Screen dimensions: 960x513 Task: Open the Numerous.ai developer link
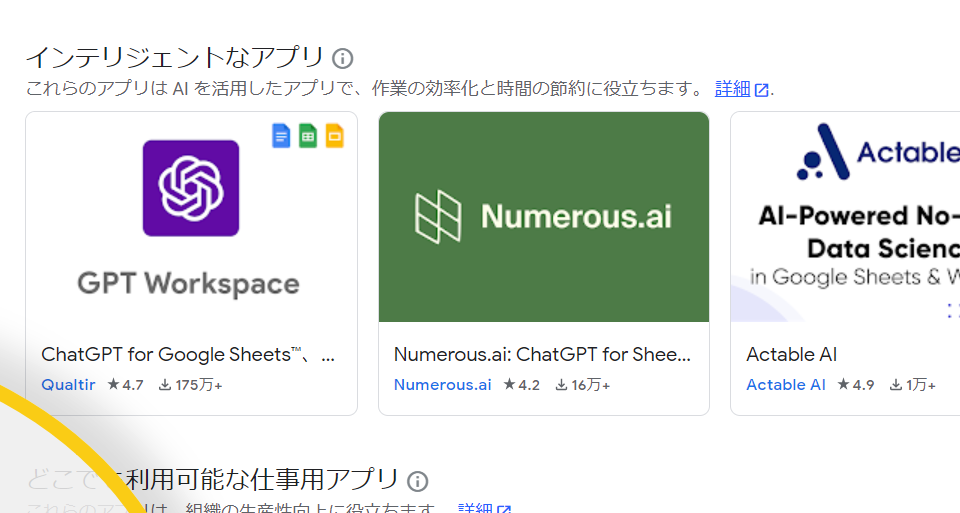tap(442, 385)
